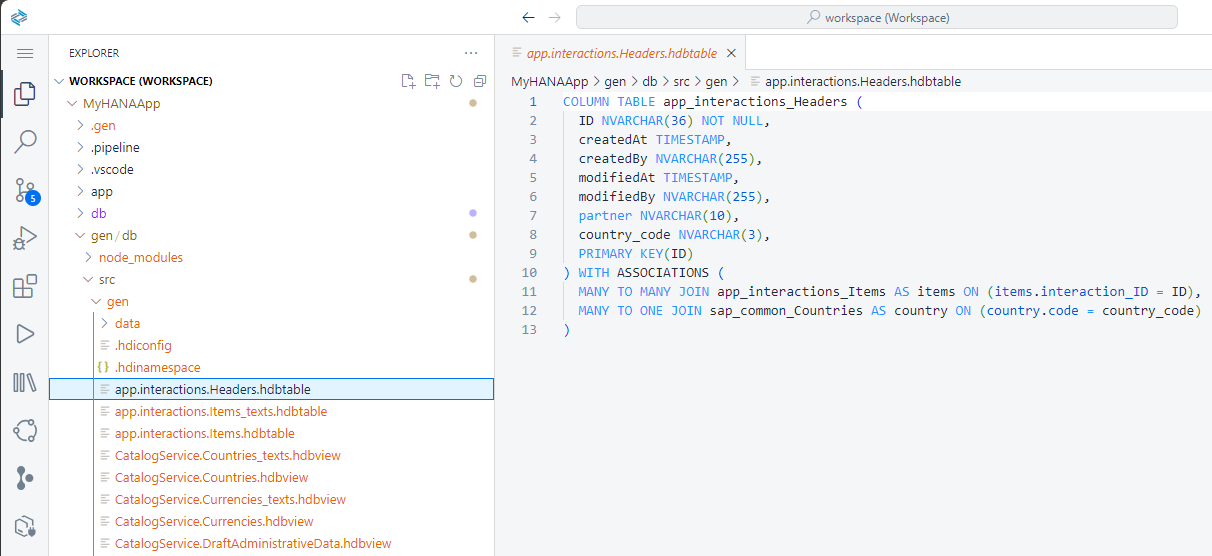Open Source Control view with 5 badge

[x=25, y=190]
